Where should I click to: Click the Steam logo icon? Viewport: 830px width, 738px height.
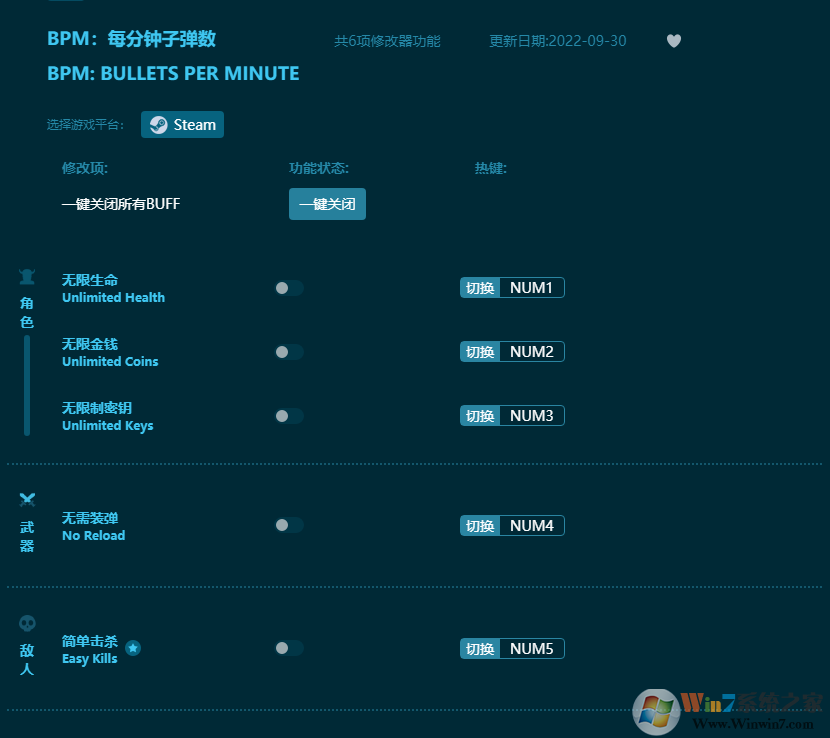[x=158, y=125]
